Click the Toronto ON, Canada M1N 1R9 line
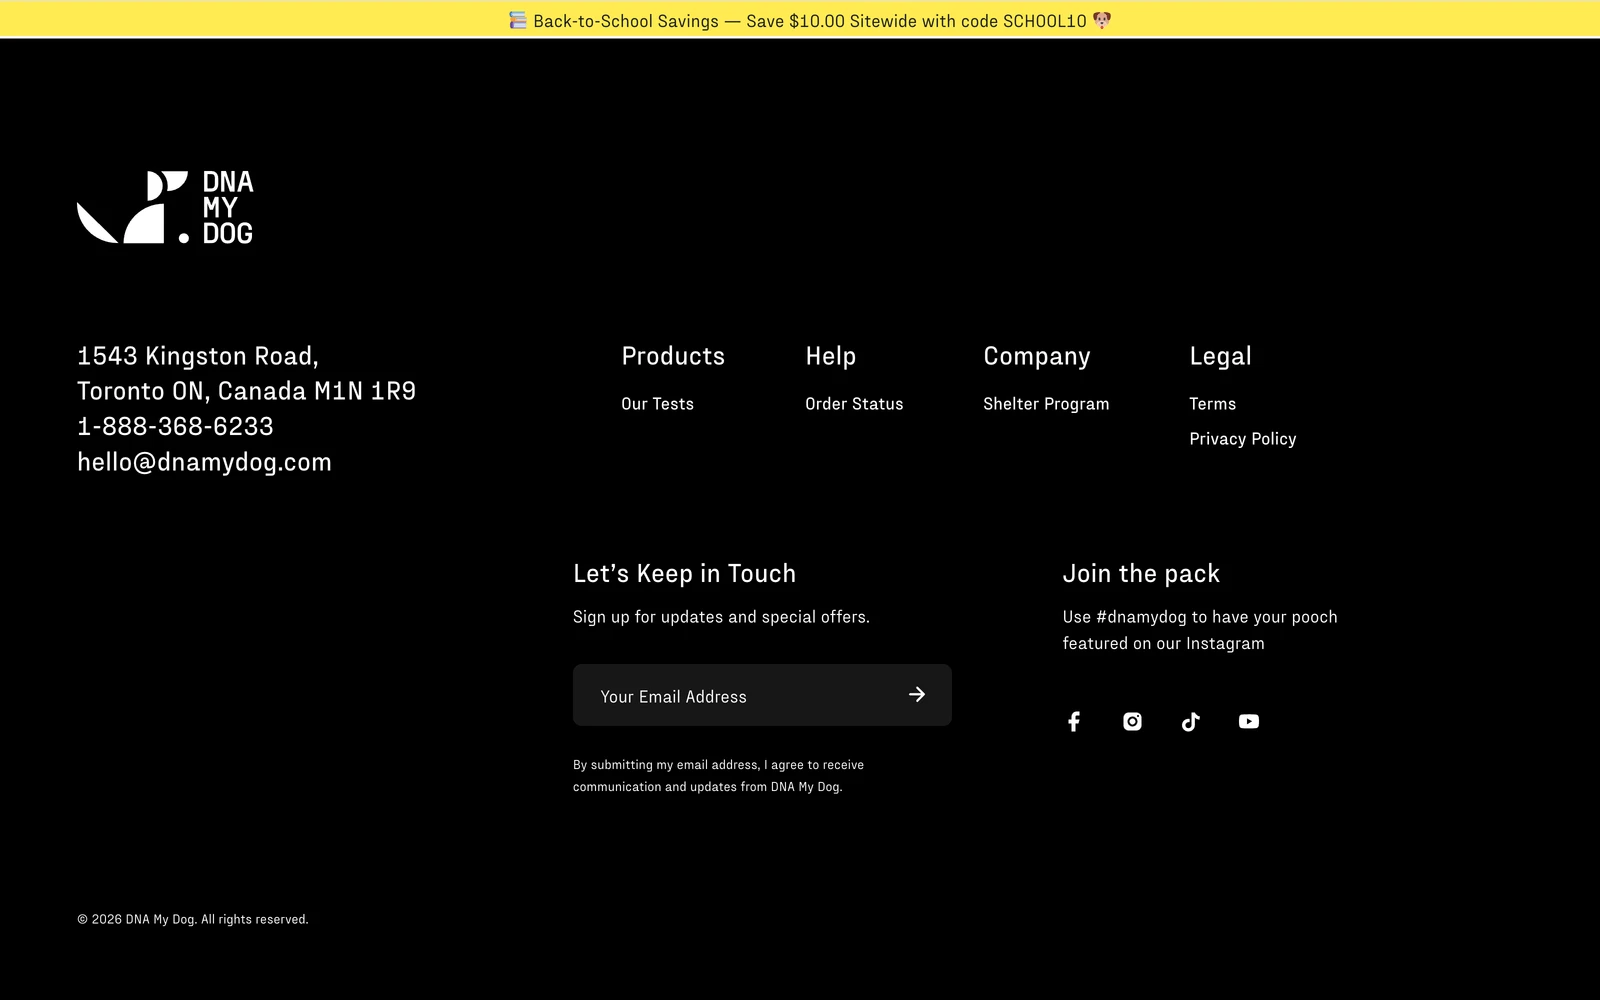The width and height of the screenshot is (1600, 1000). click(x=246, y=391)
